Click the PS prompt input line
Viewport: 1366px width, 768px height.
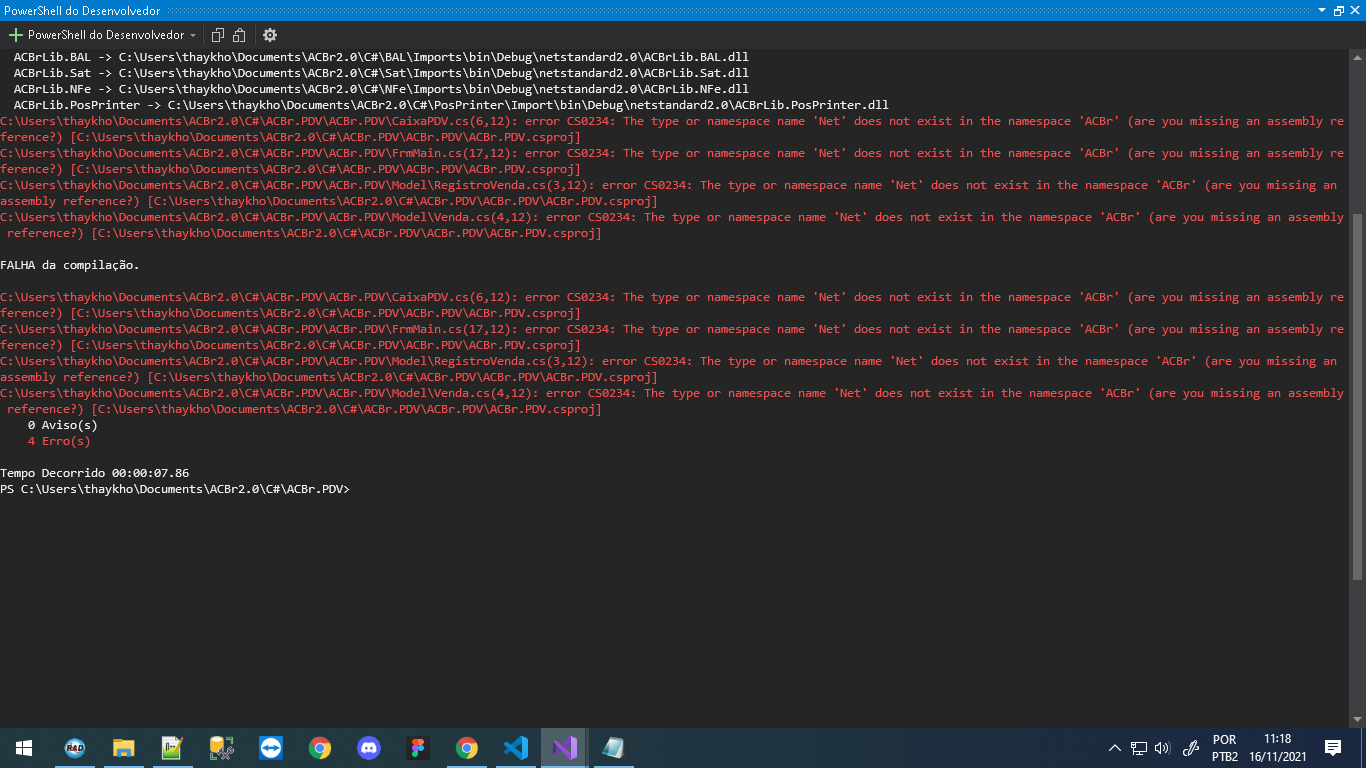pos(175,489)
